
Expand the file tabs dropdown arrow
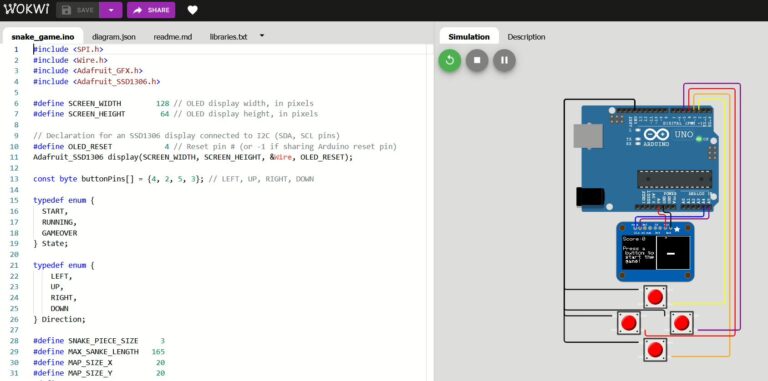point(262,36)
